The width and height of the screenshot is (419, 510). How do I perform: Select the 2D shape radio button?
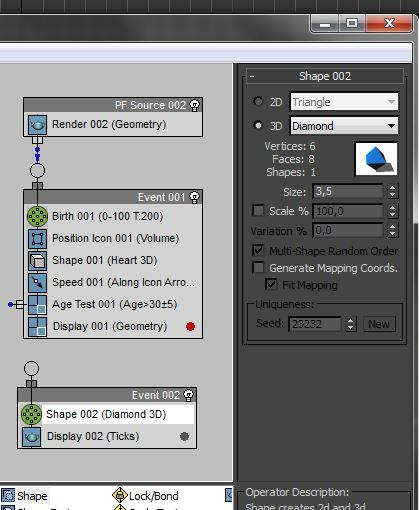click(x=258, y=101)
